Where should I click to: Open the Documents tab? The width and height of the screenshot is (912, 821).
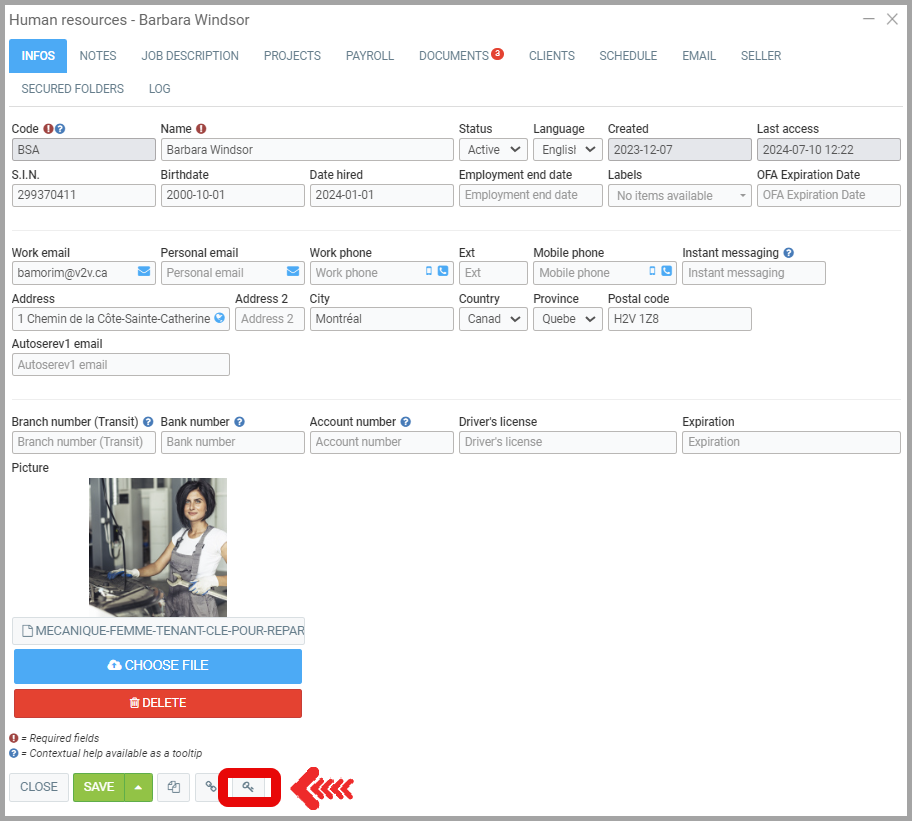(x=455, y=56)
